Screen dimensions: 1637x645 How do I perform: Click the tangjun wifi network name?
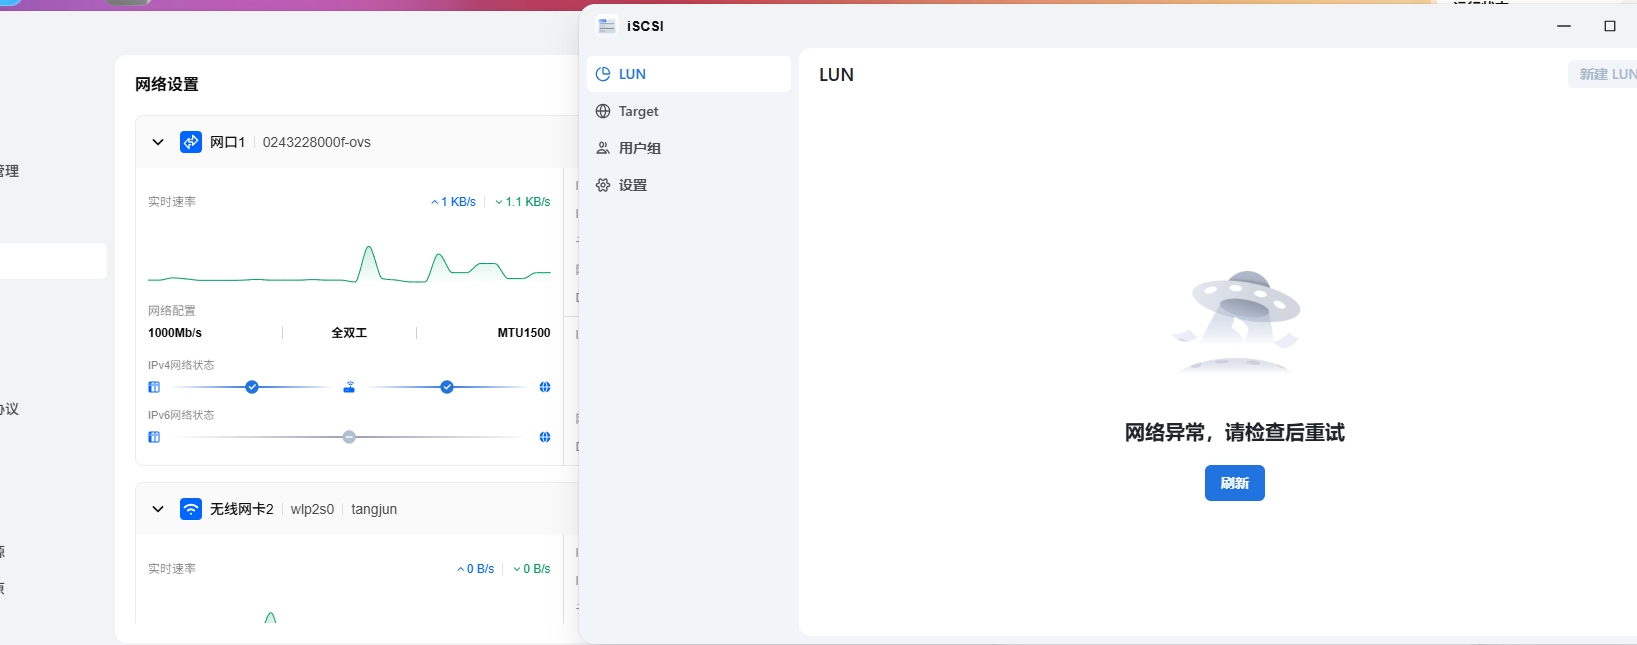click(374, 509)
